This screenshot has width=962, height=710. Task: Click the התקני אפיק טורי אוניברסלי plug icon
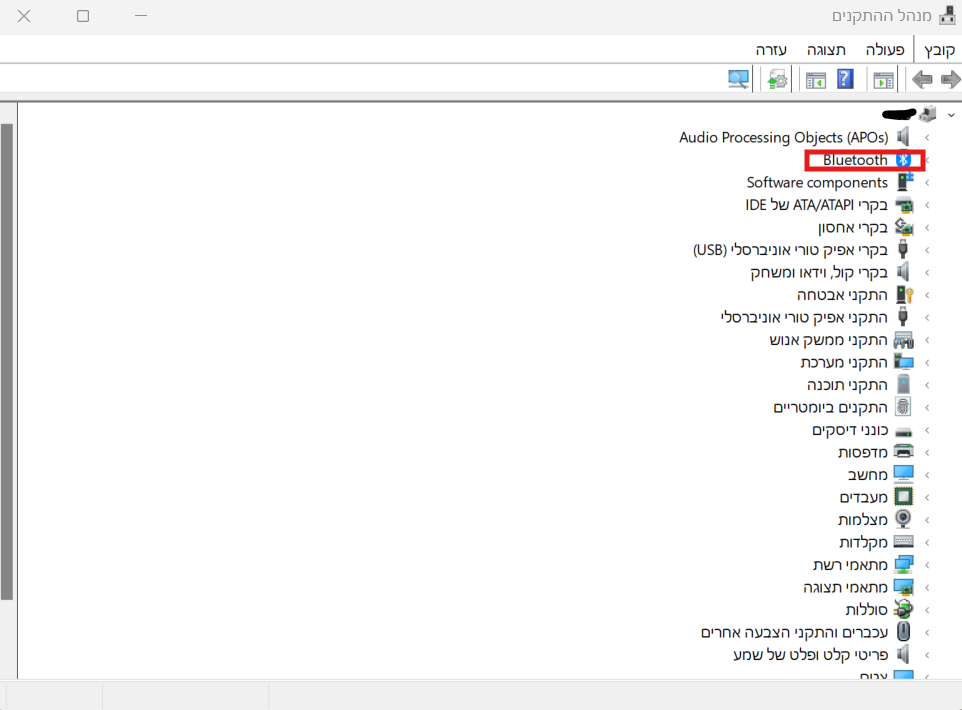point(903,317)
